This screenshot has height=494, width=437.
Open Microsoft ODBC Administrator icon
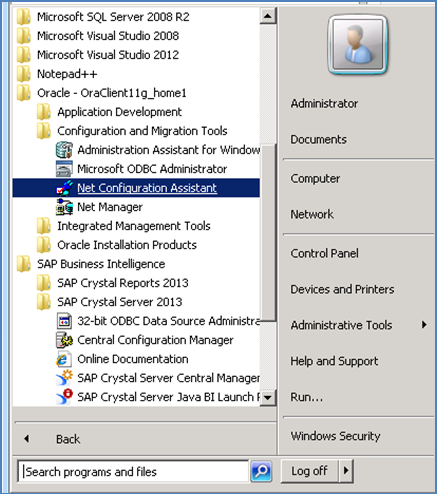click(64, 169)
